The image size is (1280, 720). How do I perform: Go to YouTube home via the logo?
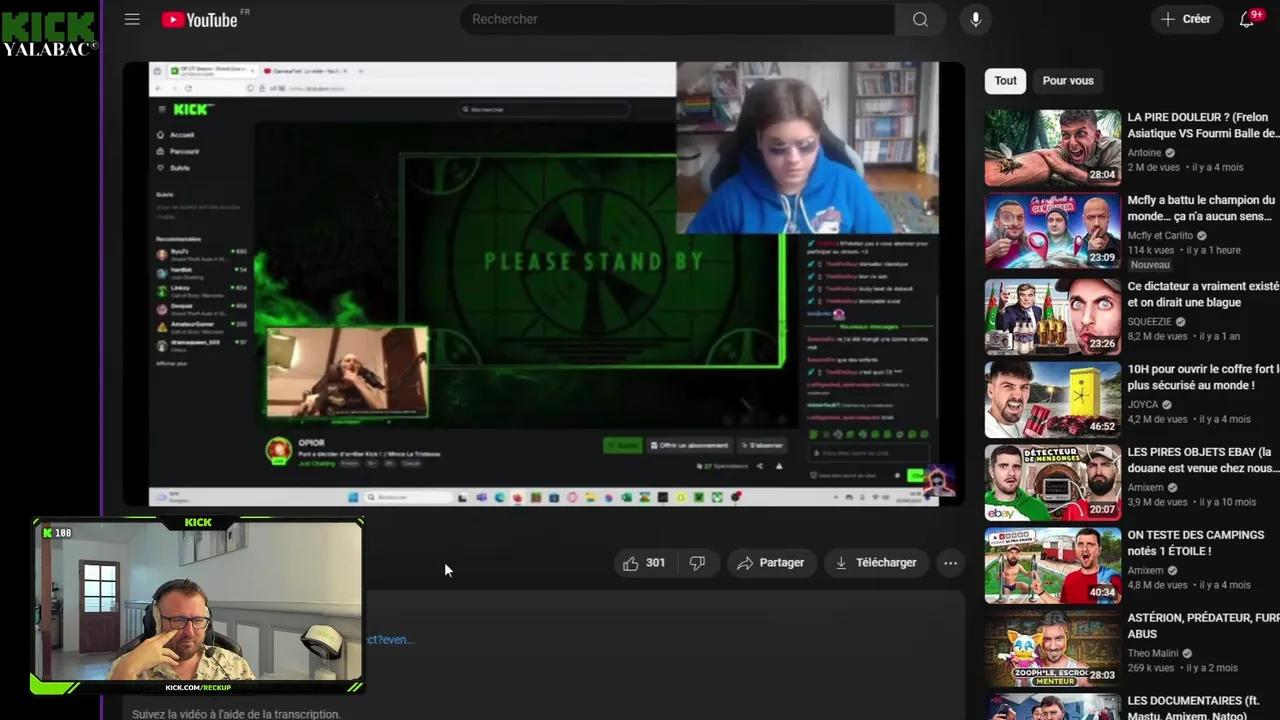200,19
